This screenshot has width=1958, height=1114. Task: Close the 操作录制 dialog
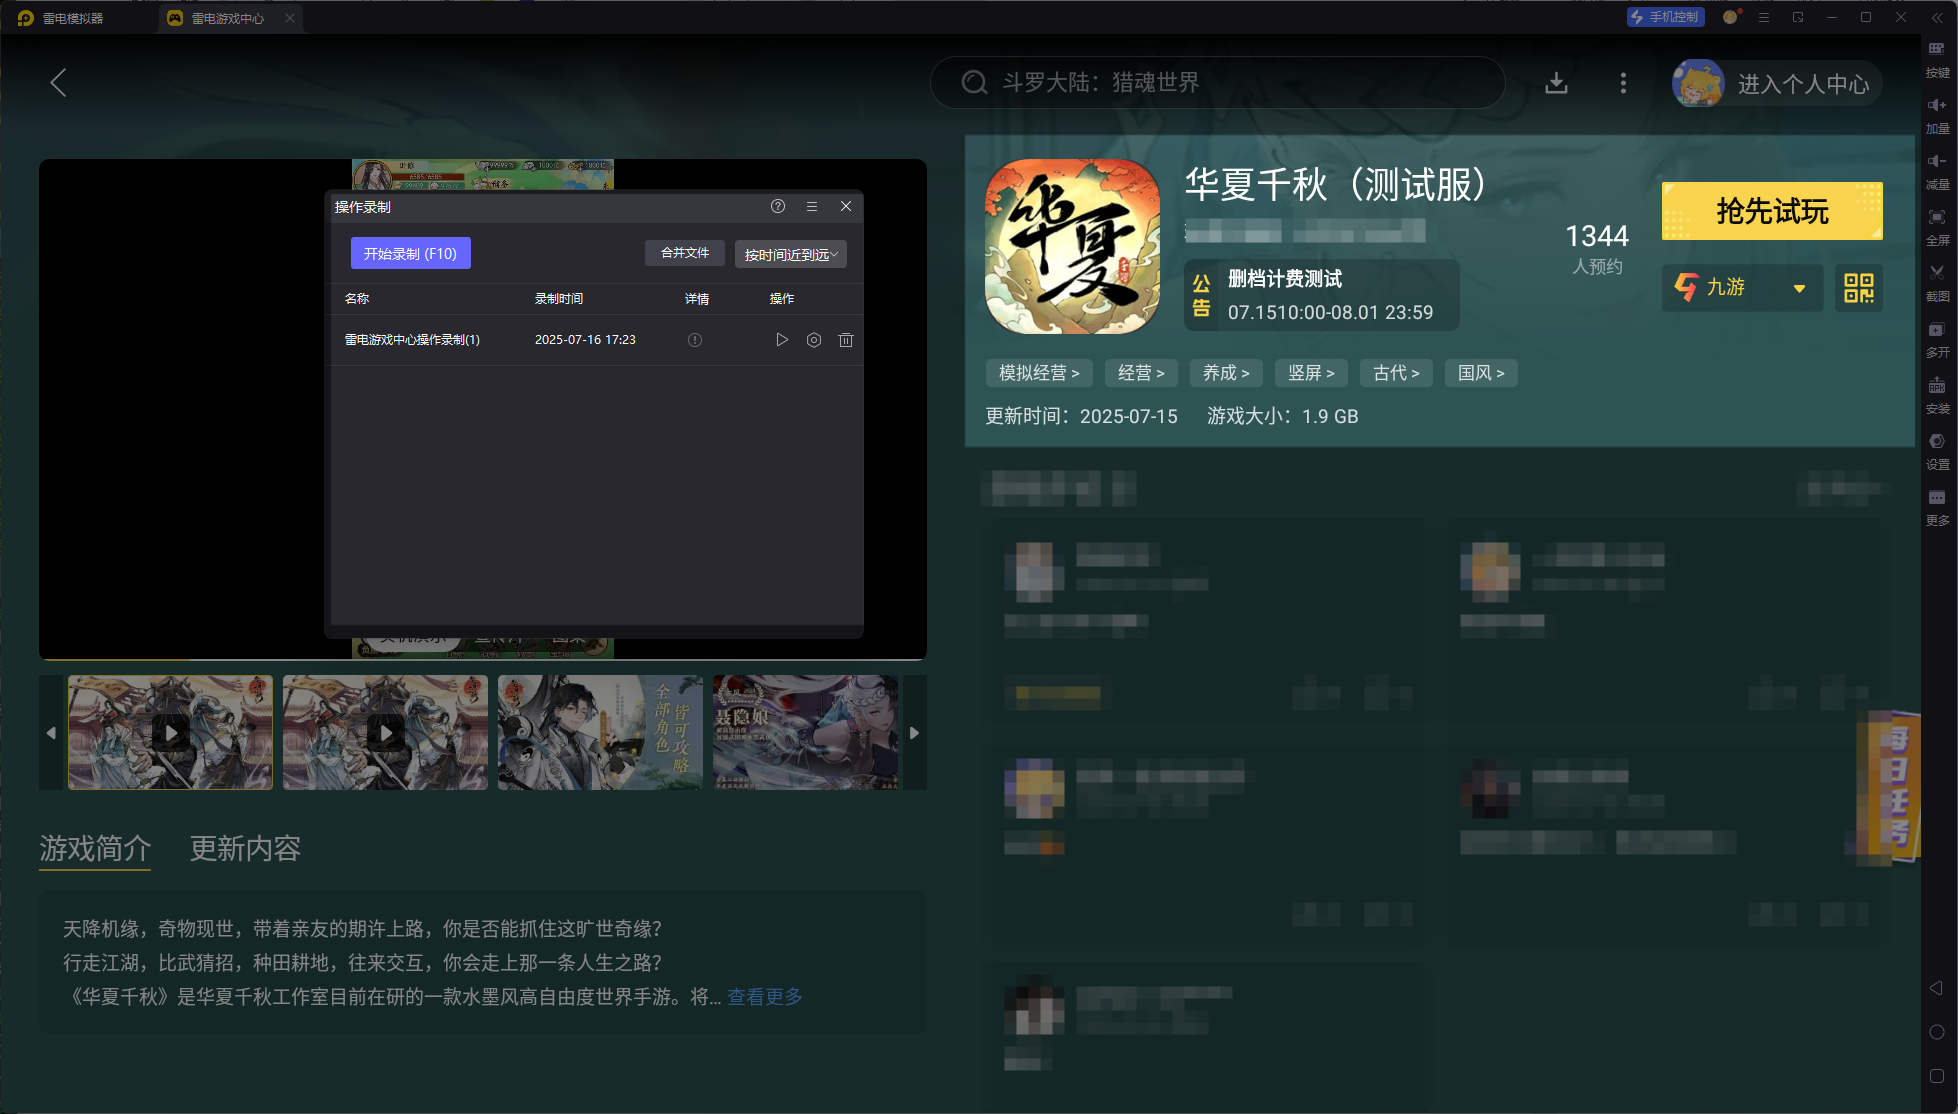(x=846, y=206)
